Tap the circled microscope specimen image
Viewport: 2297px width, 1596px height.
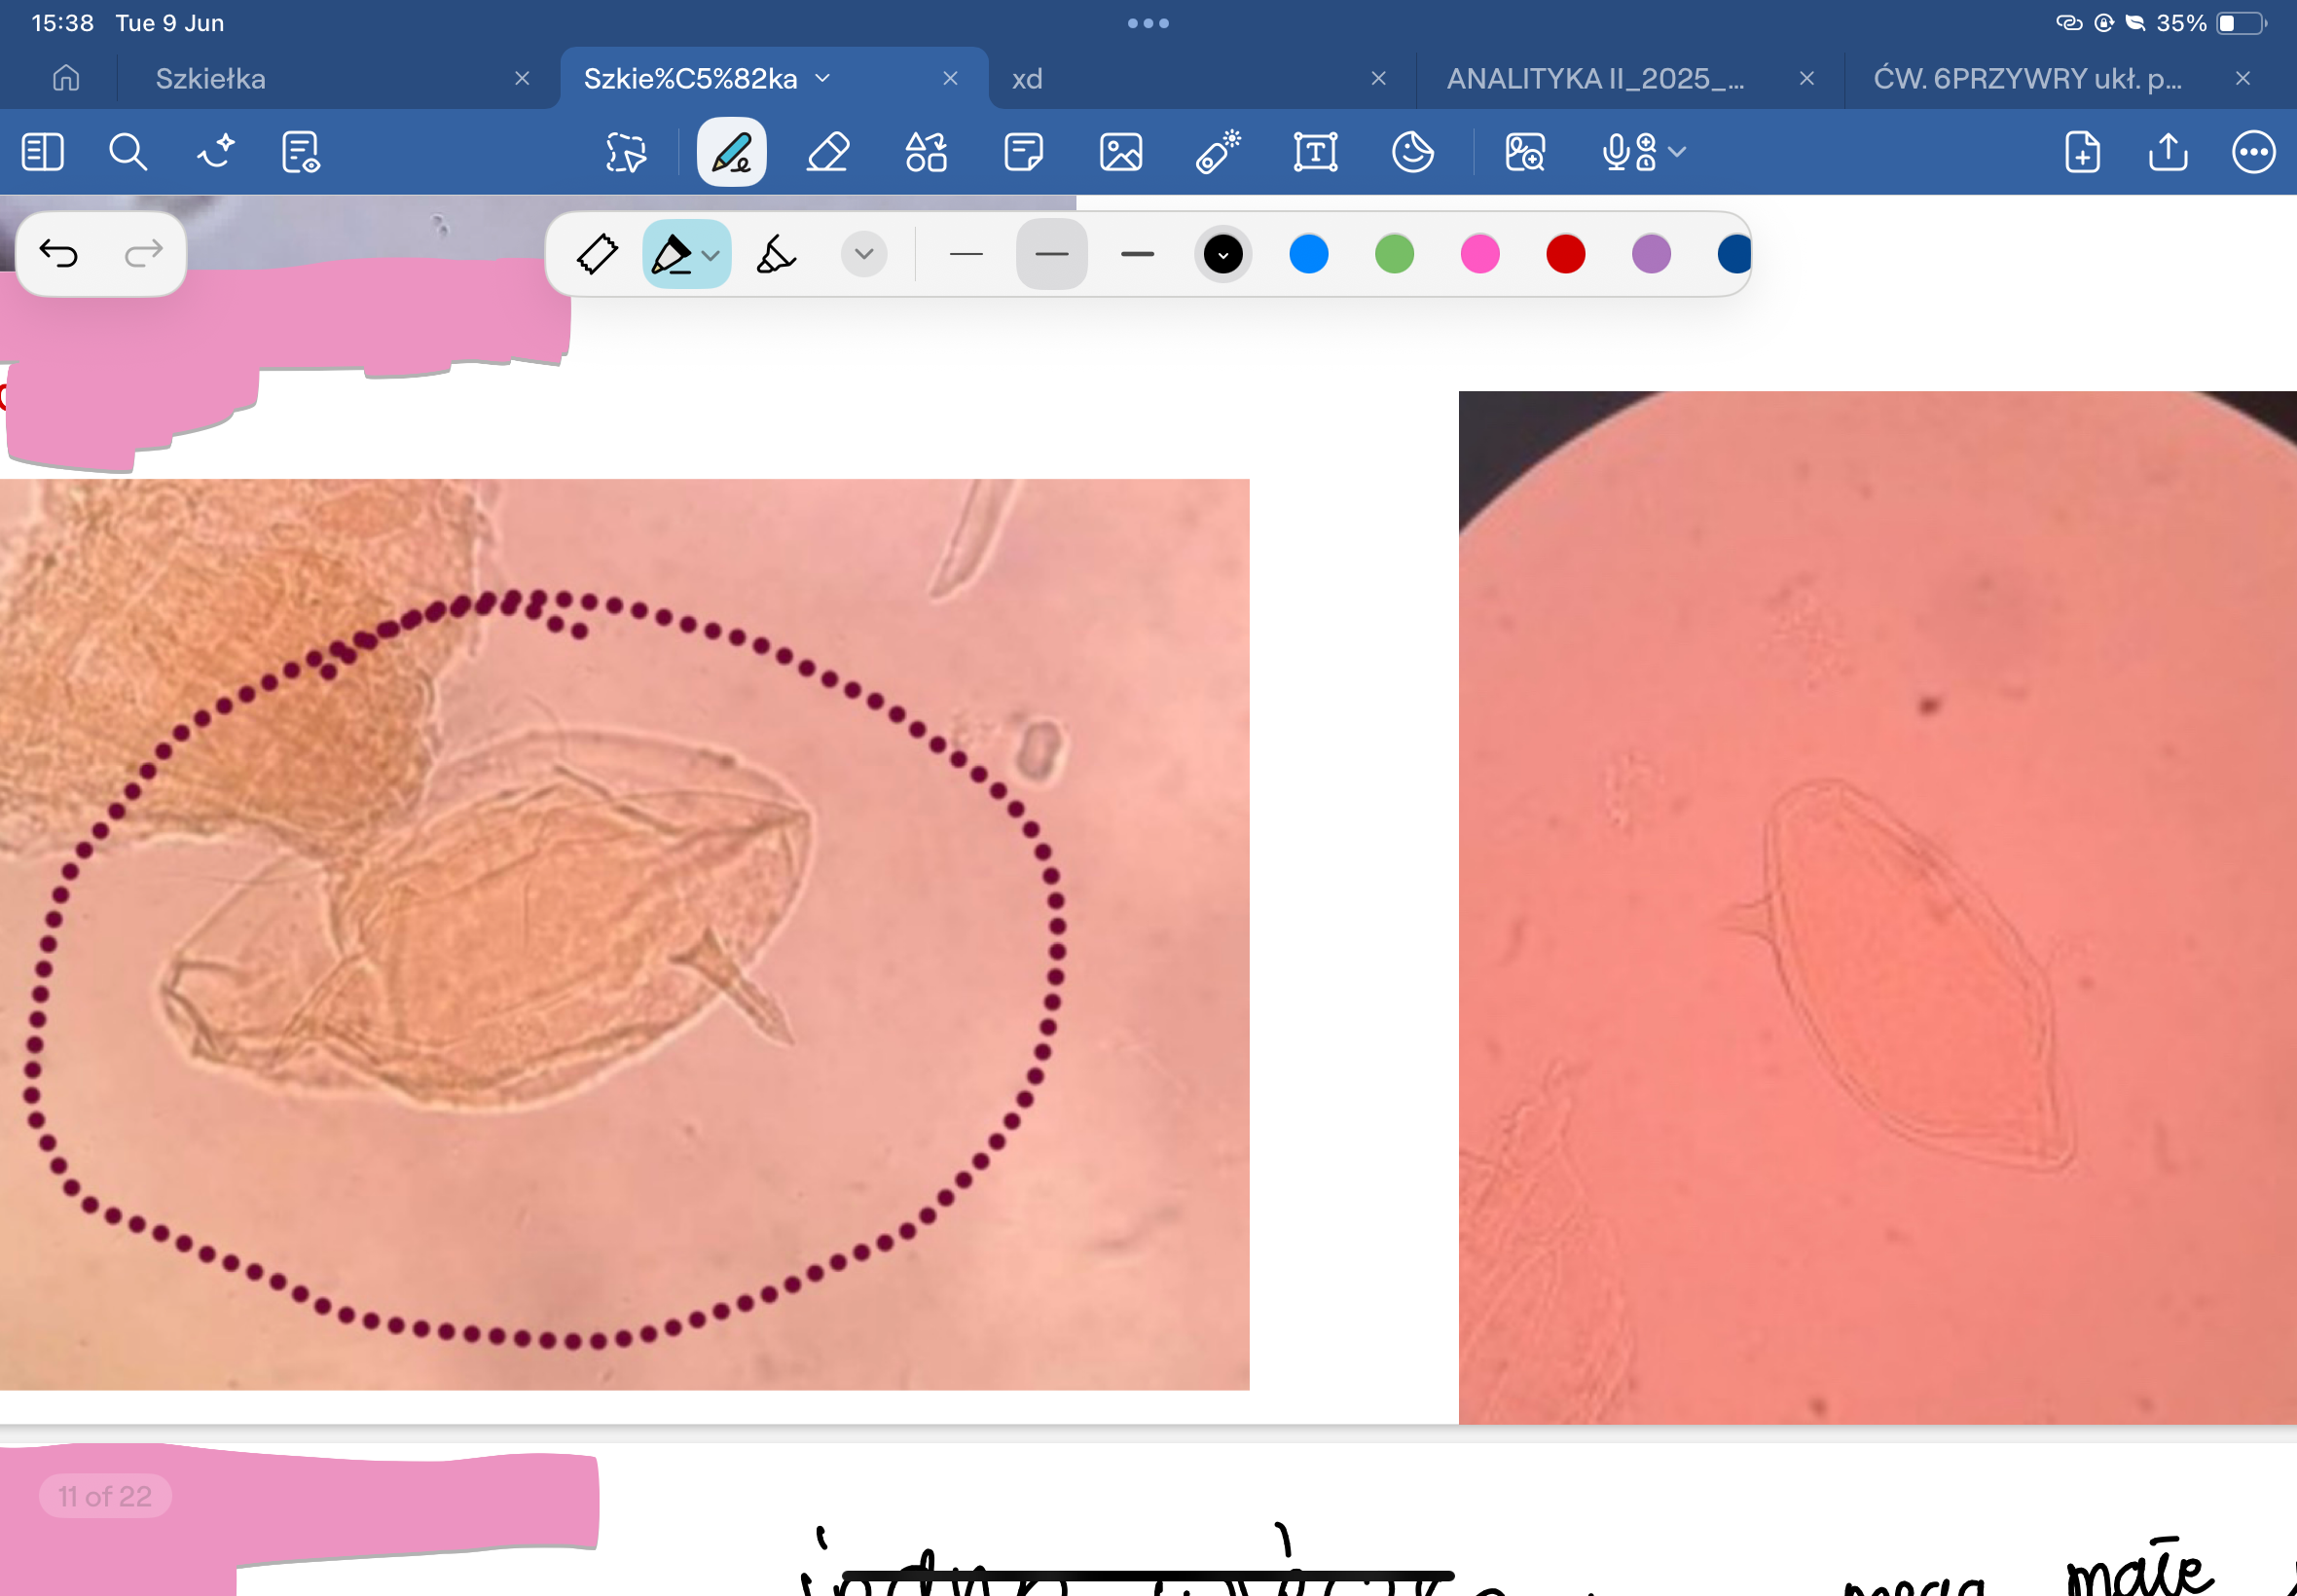click(624, 934)
